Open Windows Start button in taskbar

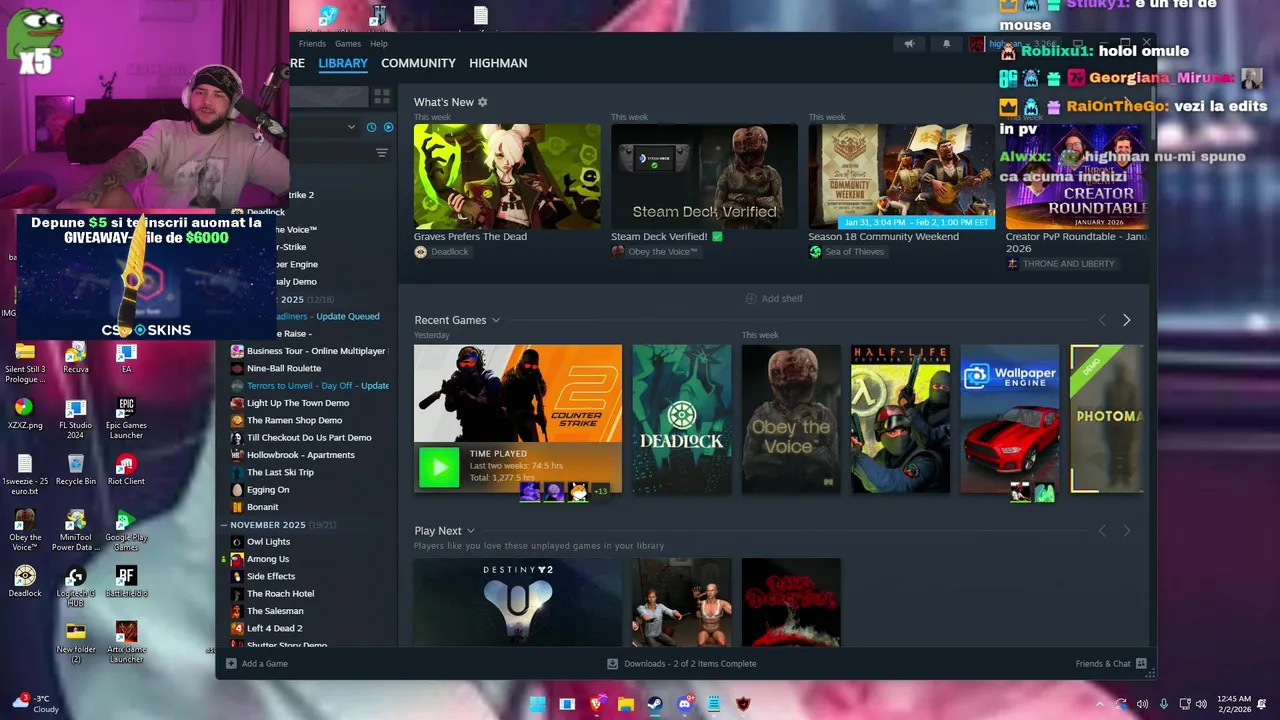click(x=537, y=704)
